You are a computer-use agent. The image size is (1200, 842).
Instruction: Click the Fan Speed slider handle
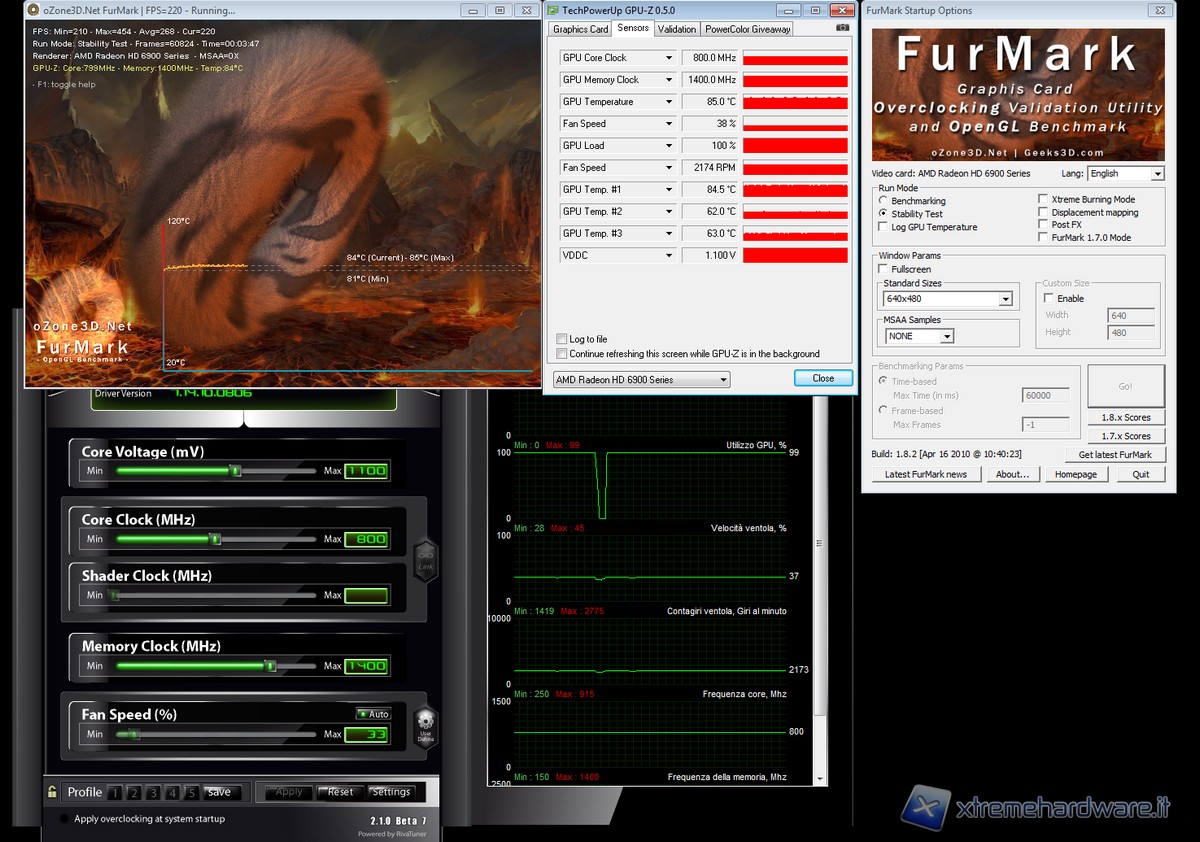pos(134,734)
